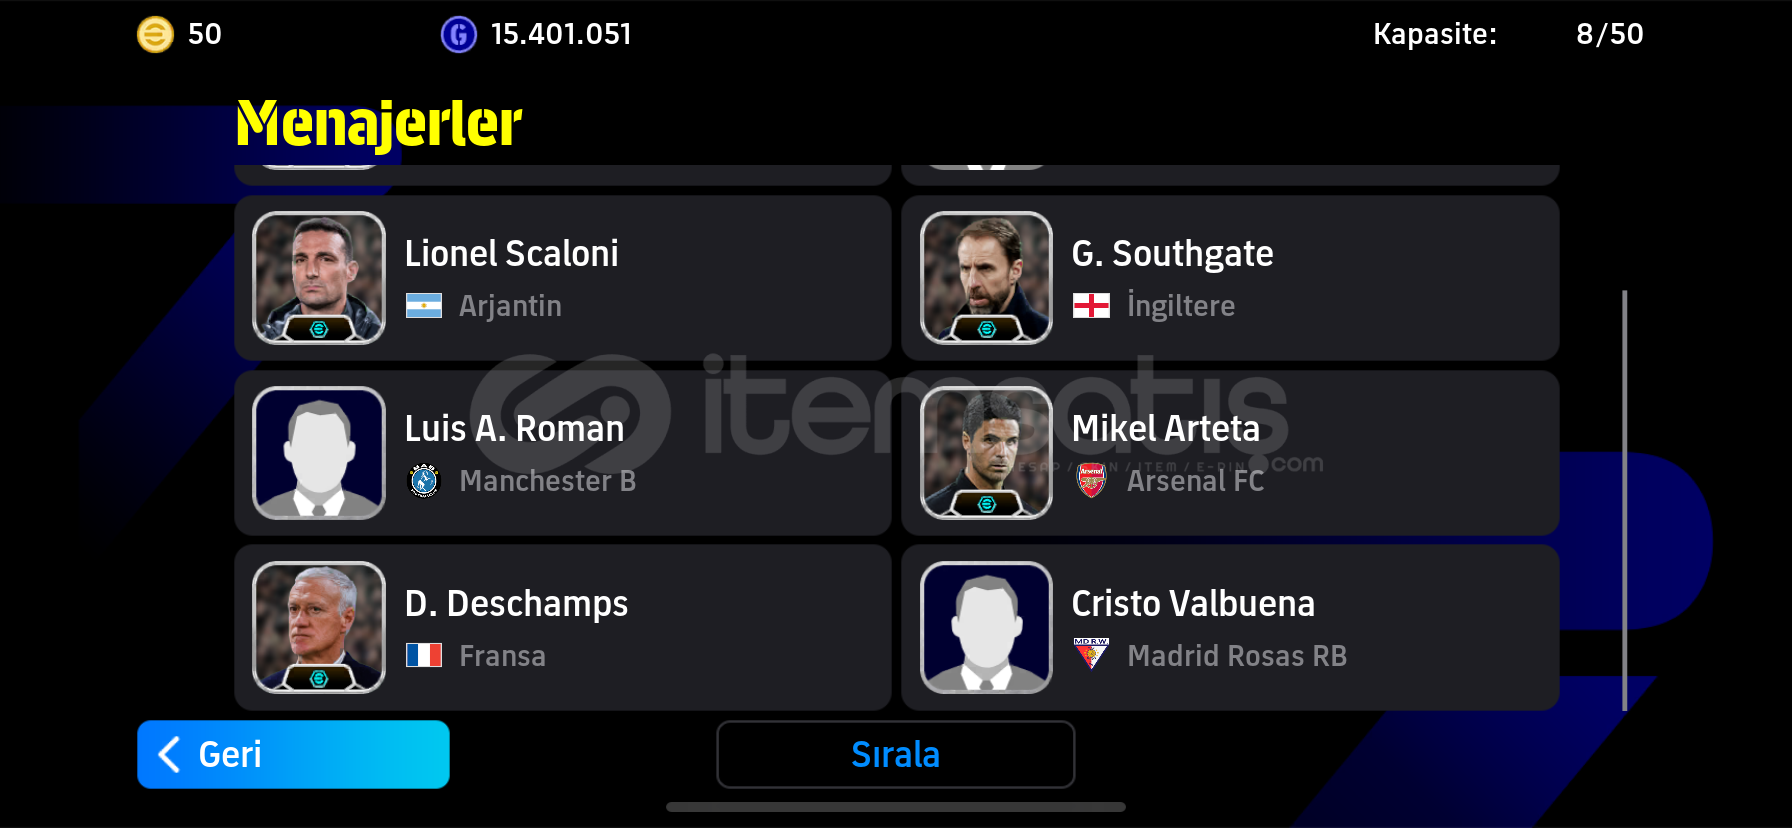Select the Luis A. Roman manager entry

click(x=563, y=453)
